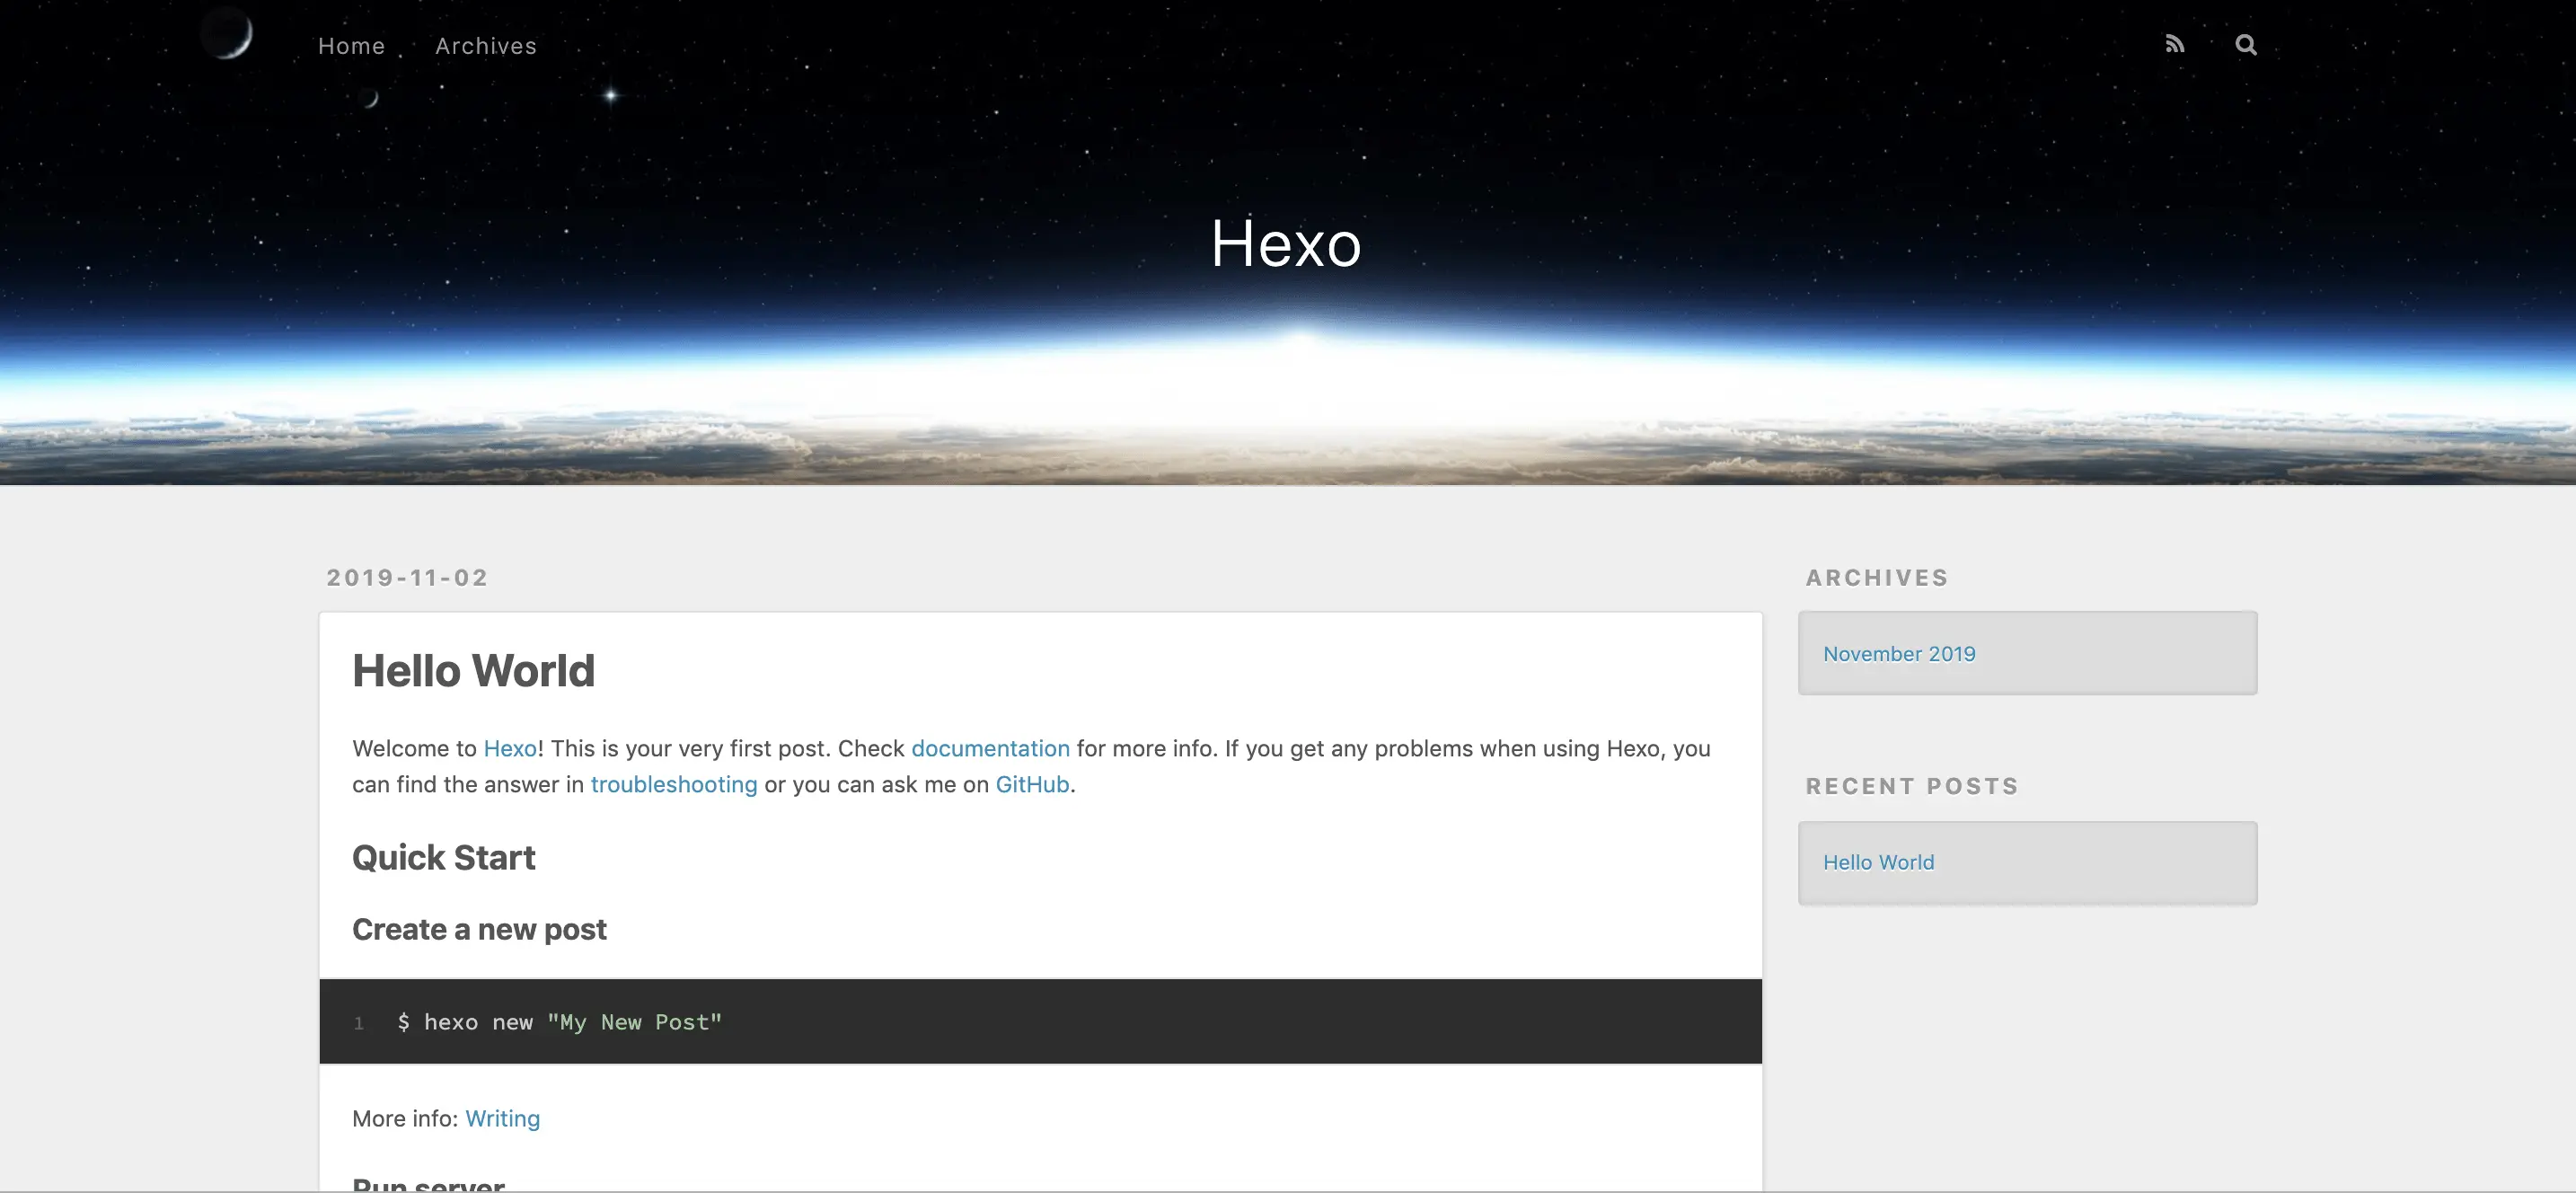This screenshot has height=1193, width=2576.
Task: Click the hexo new code block
Action: point(1040,1021)
